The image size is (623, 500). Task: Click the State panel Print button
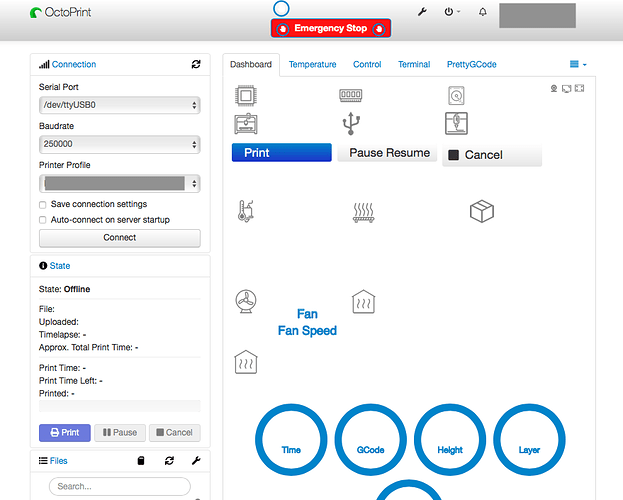pyautogui.click(x=65, y=432)
